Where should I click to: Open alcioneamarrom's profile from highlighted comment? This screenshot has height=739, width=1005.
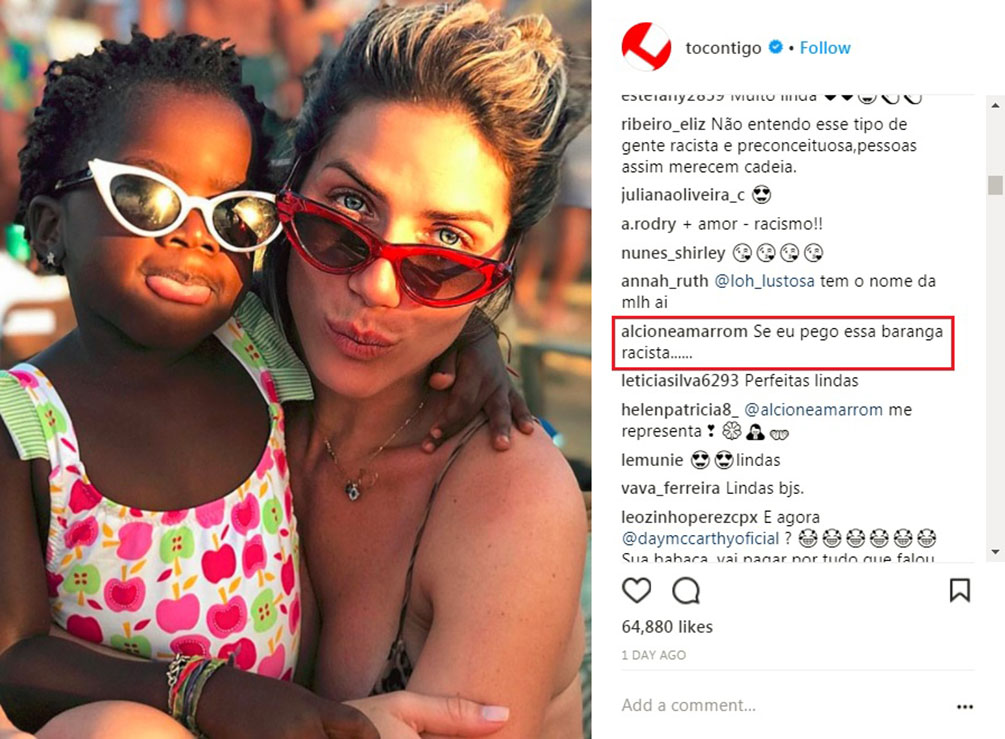click(684, 331)
